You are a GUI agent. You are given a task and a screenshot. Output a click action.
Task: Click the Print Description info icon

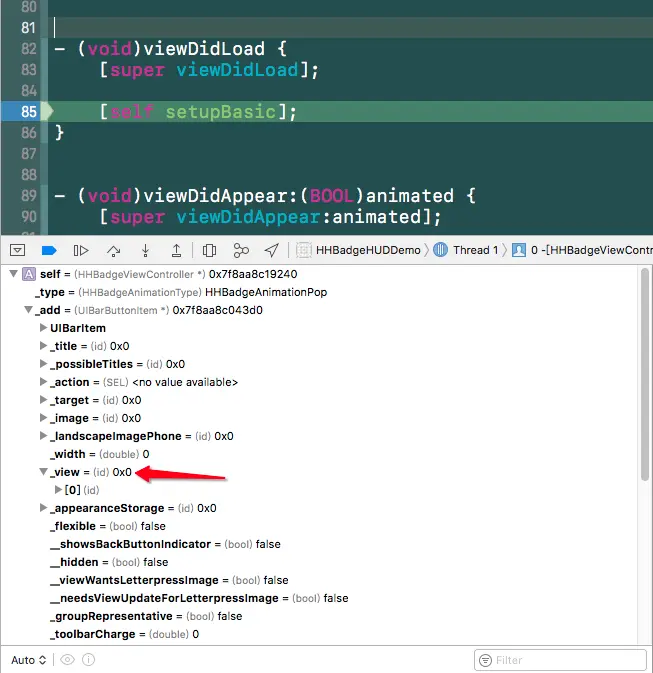(x=88, y=659)
